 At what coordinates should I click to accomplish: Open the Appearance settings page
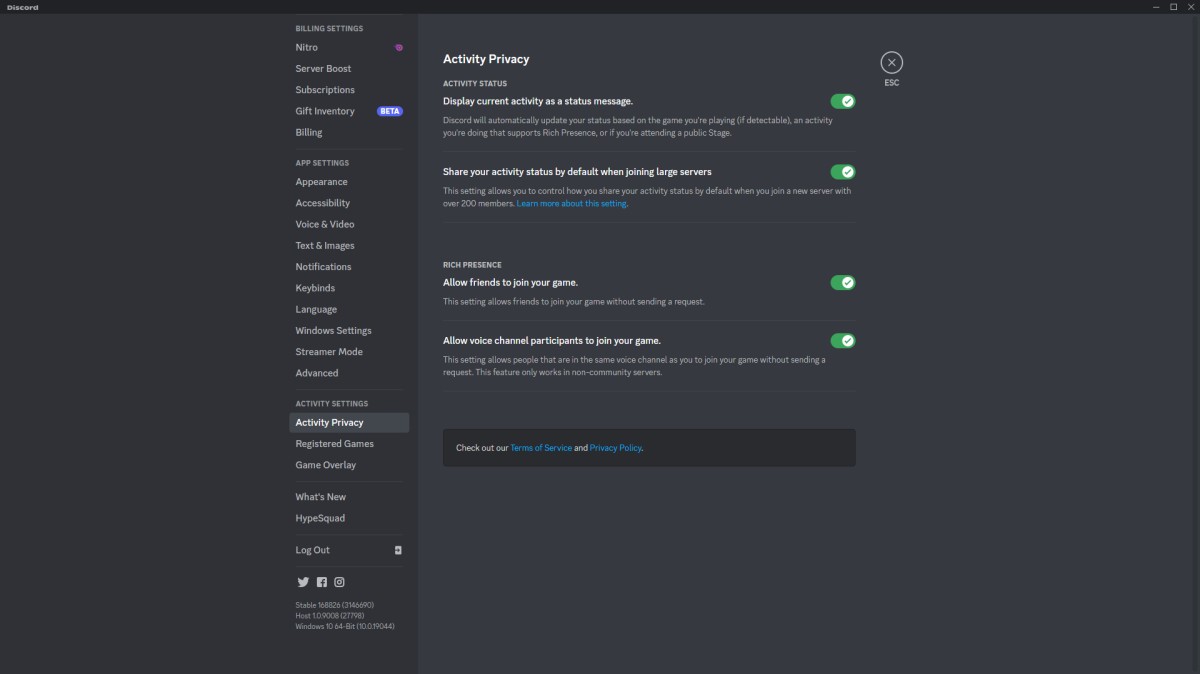(x=321, y=181)
